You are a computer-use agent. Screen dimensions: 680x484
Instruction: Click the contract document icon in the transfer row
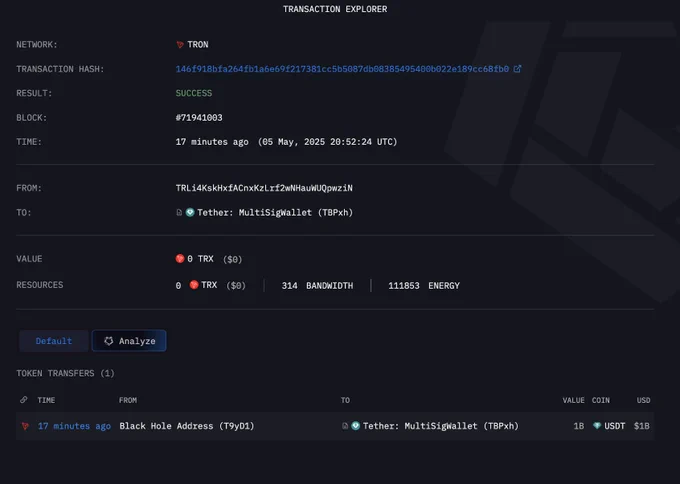coord(345,426)
